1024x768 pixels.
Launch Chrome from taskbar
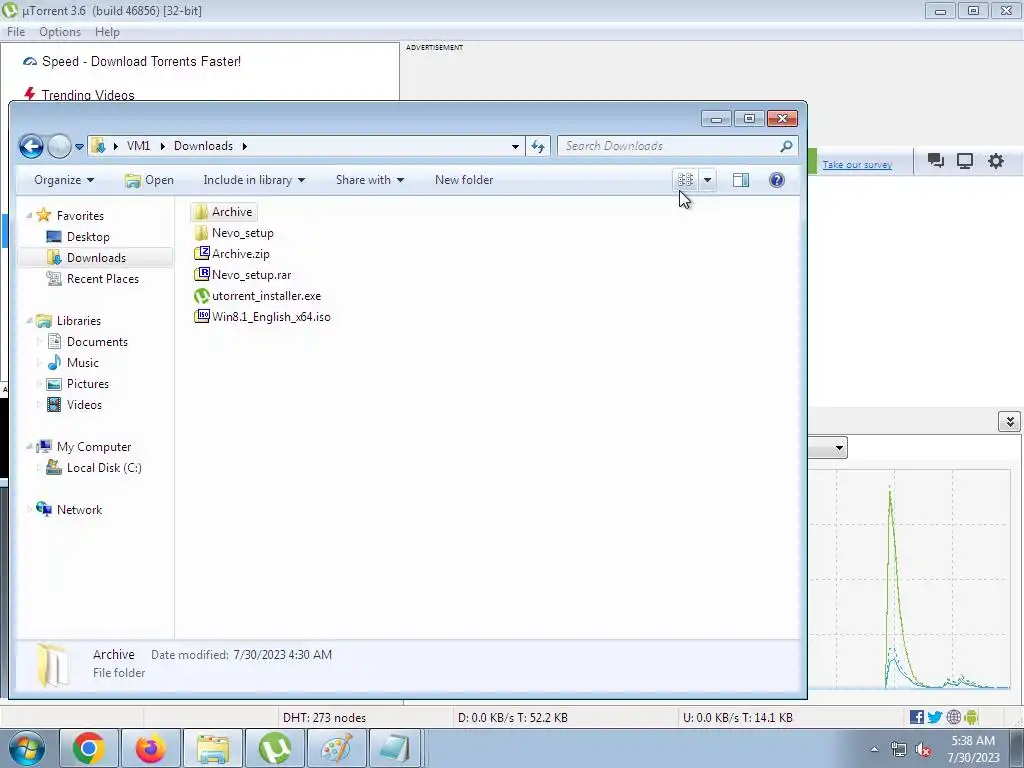pos(89,748)
